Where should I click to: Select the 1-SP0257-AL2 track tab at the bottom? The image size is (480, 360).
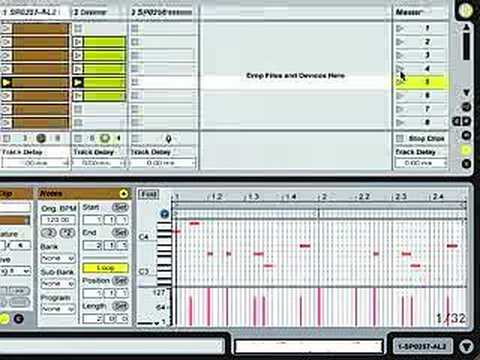422,346
